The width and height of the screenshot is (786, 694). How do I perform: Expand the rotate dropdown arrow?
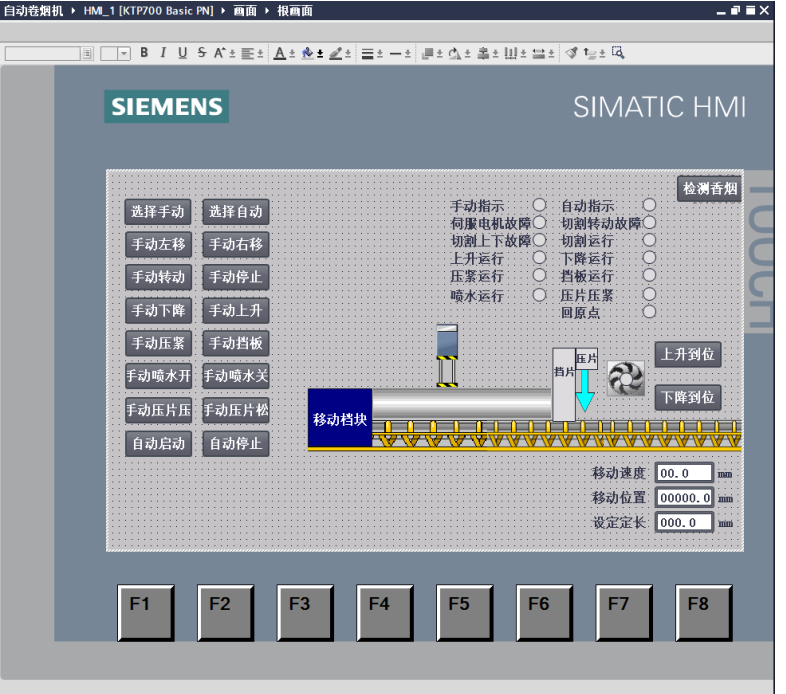coord(468,54)
